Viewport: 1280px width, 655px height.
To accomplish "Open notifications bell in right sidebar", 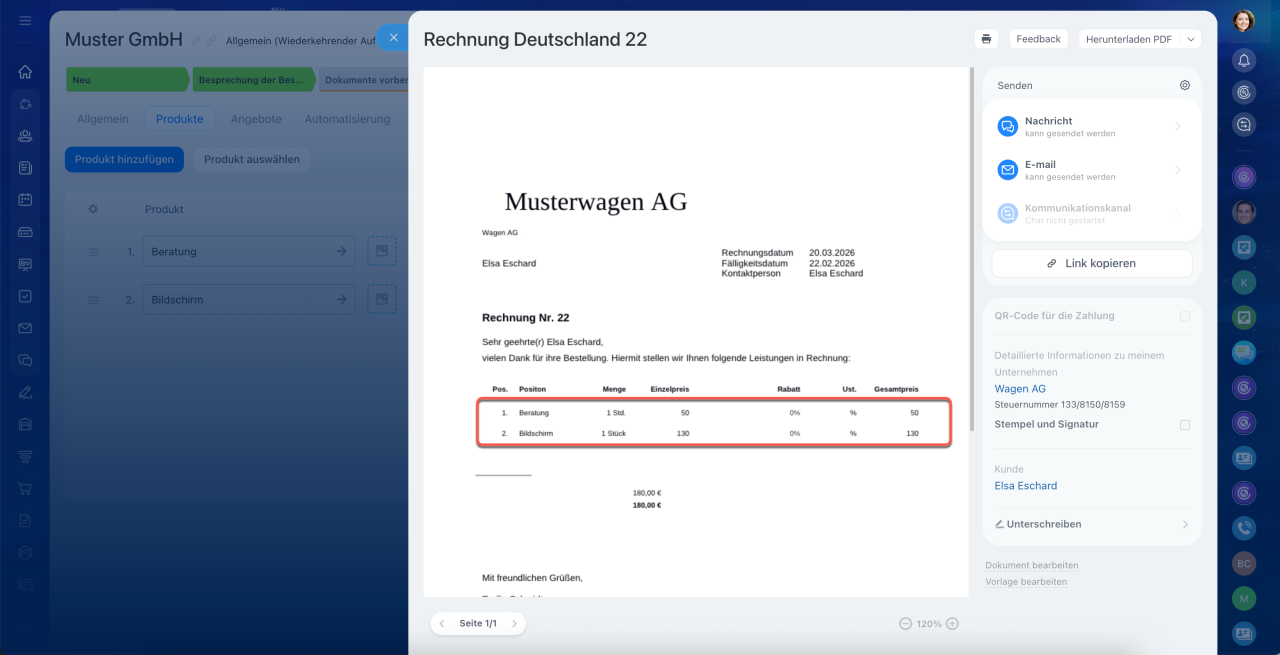I will point(1243,61).
